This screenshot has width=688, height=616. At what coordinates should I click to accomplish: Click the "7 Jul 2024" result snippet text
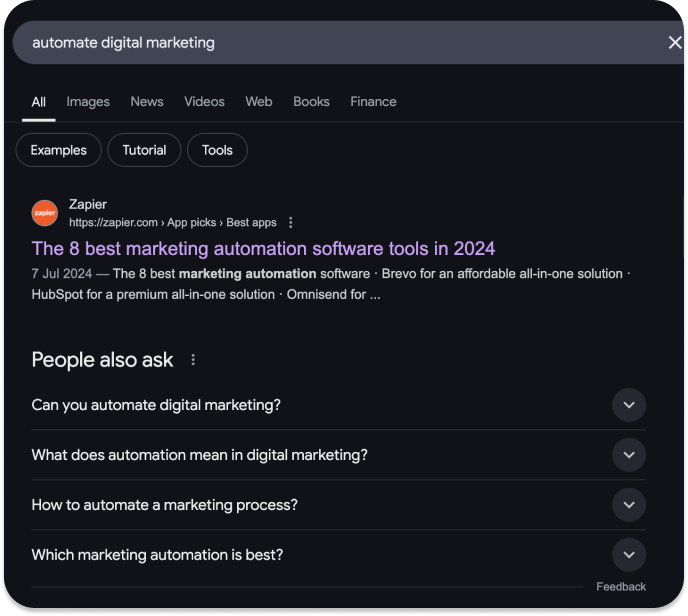tap(331, 284)
